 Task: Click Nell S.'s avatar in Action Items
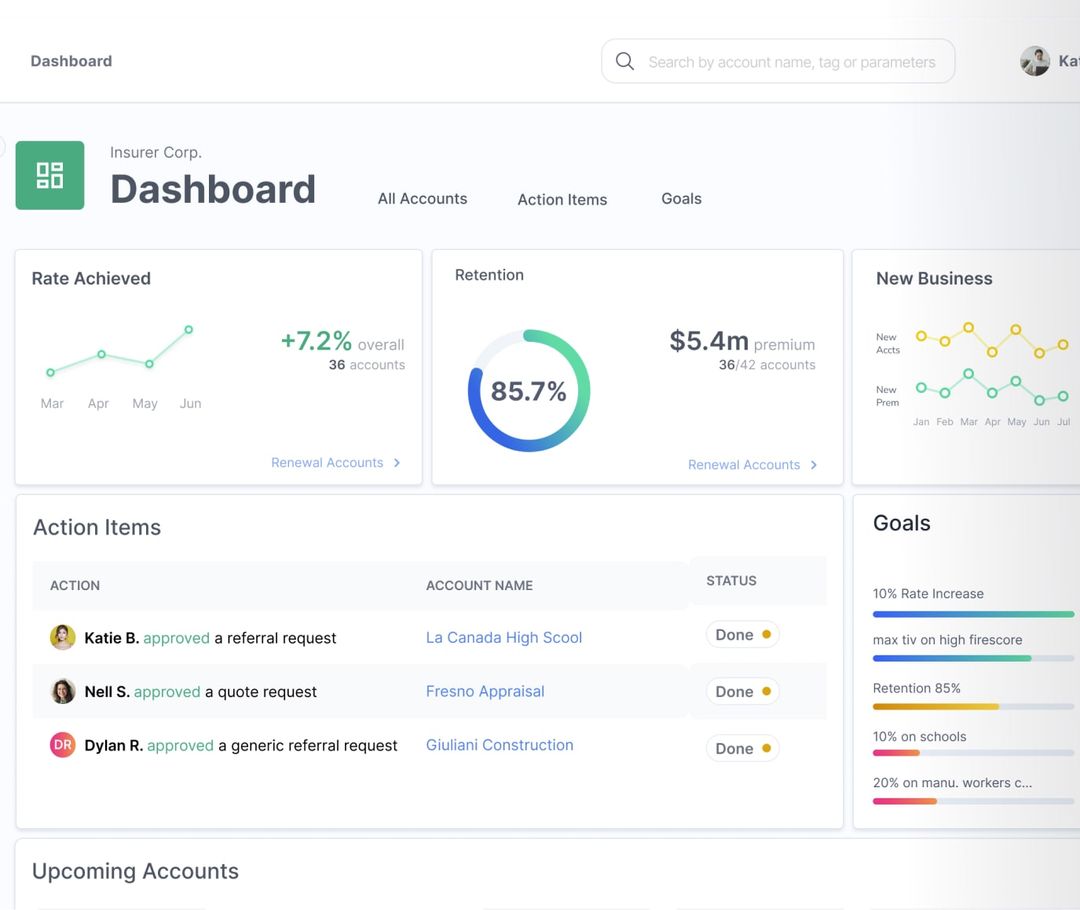click(63, 691)
